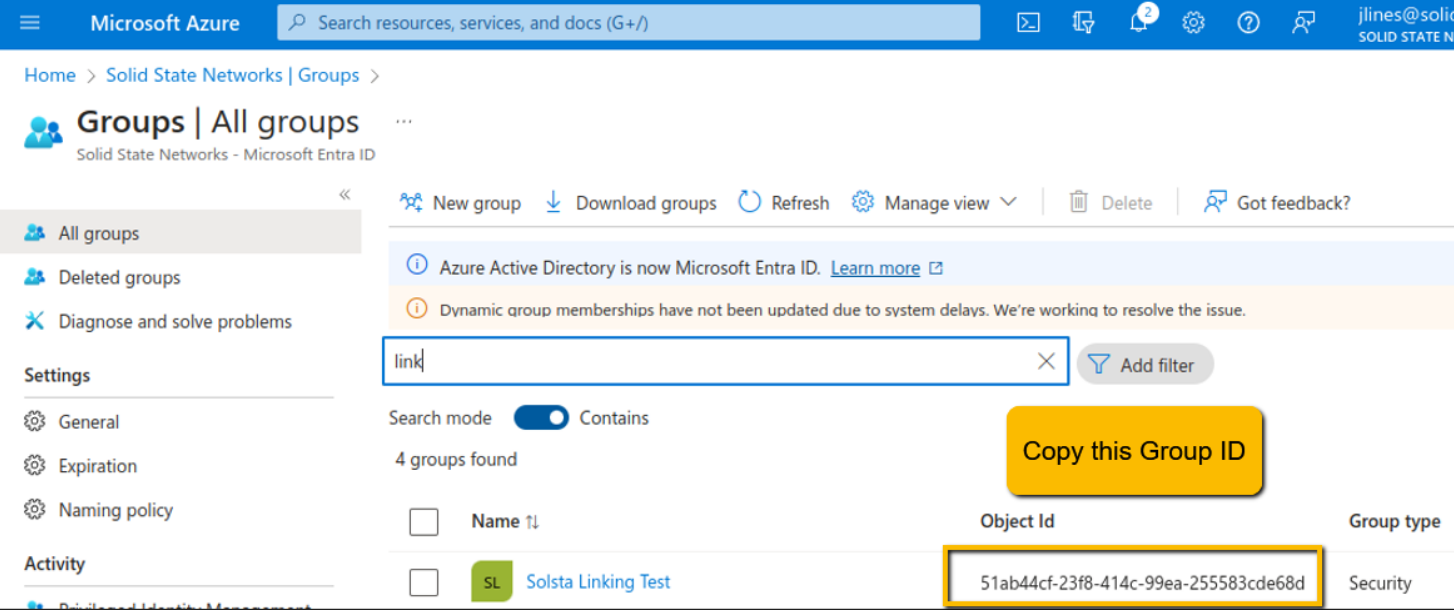
Task: Toggle the Search mode Contains switch
Action: (541, 418)
